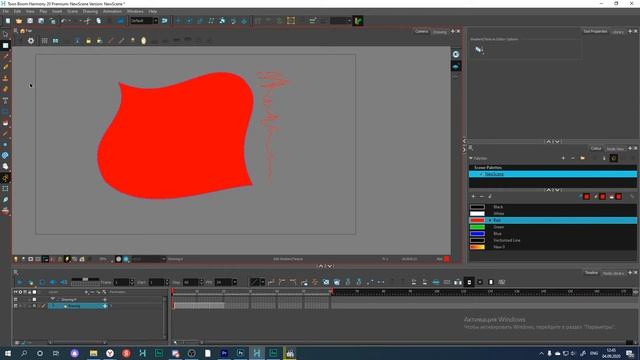Click the green render icon in top toolbar
Image resolution: width=640 pixels, height=360 pixels.
point(358,21)
